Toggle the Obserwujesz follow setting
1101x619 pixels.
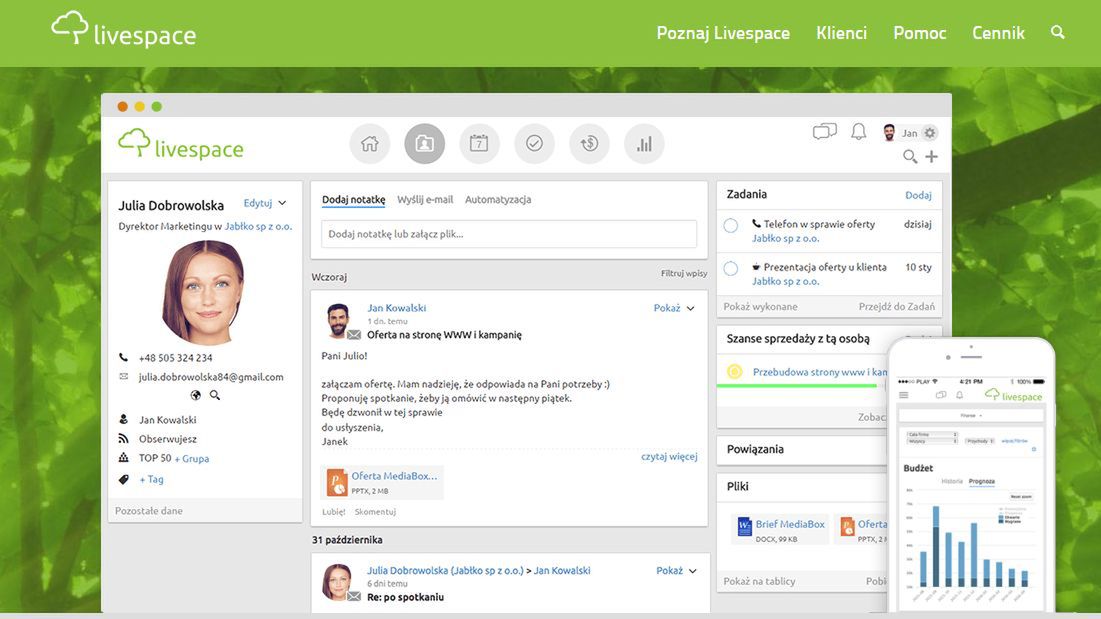point(167,438)
